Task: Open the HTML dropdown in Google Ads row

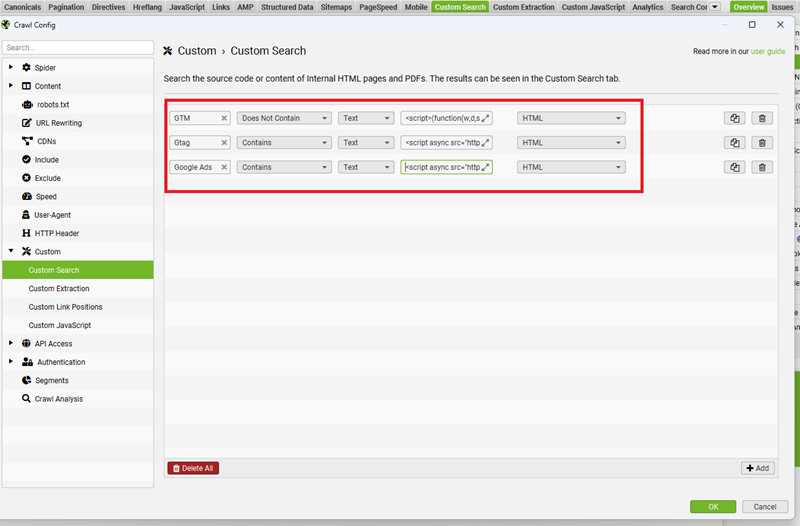Action: click(571, 167)
